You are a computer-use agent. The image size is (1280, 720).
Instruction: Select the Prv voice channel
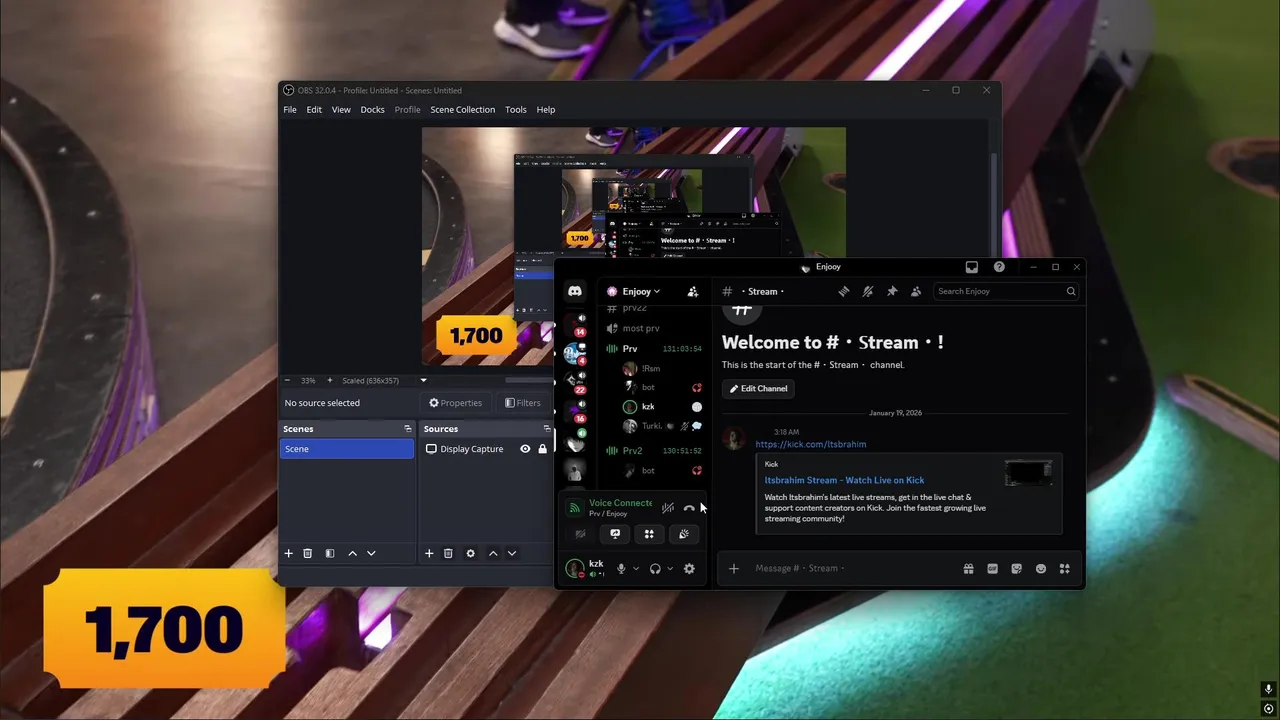(655, 348)
